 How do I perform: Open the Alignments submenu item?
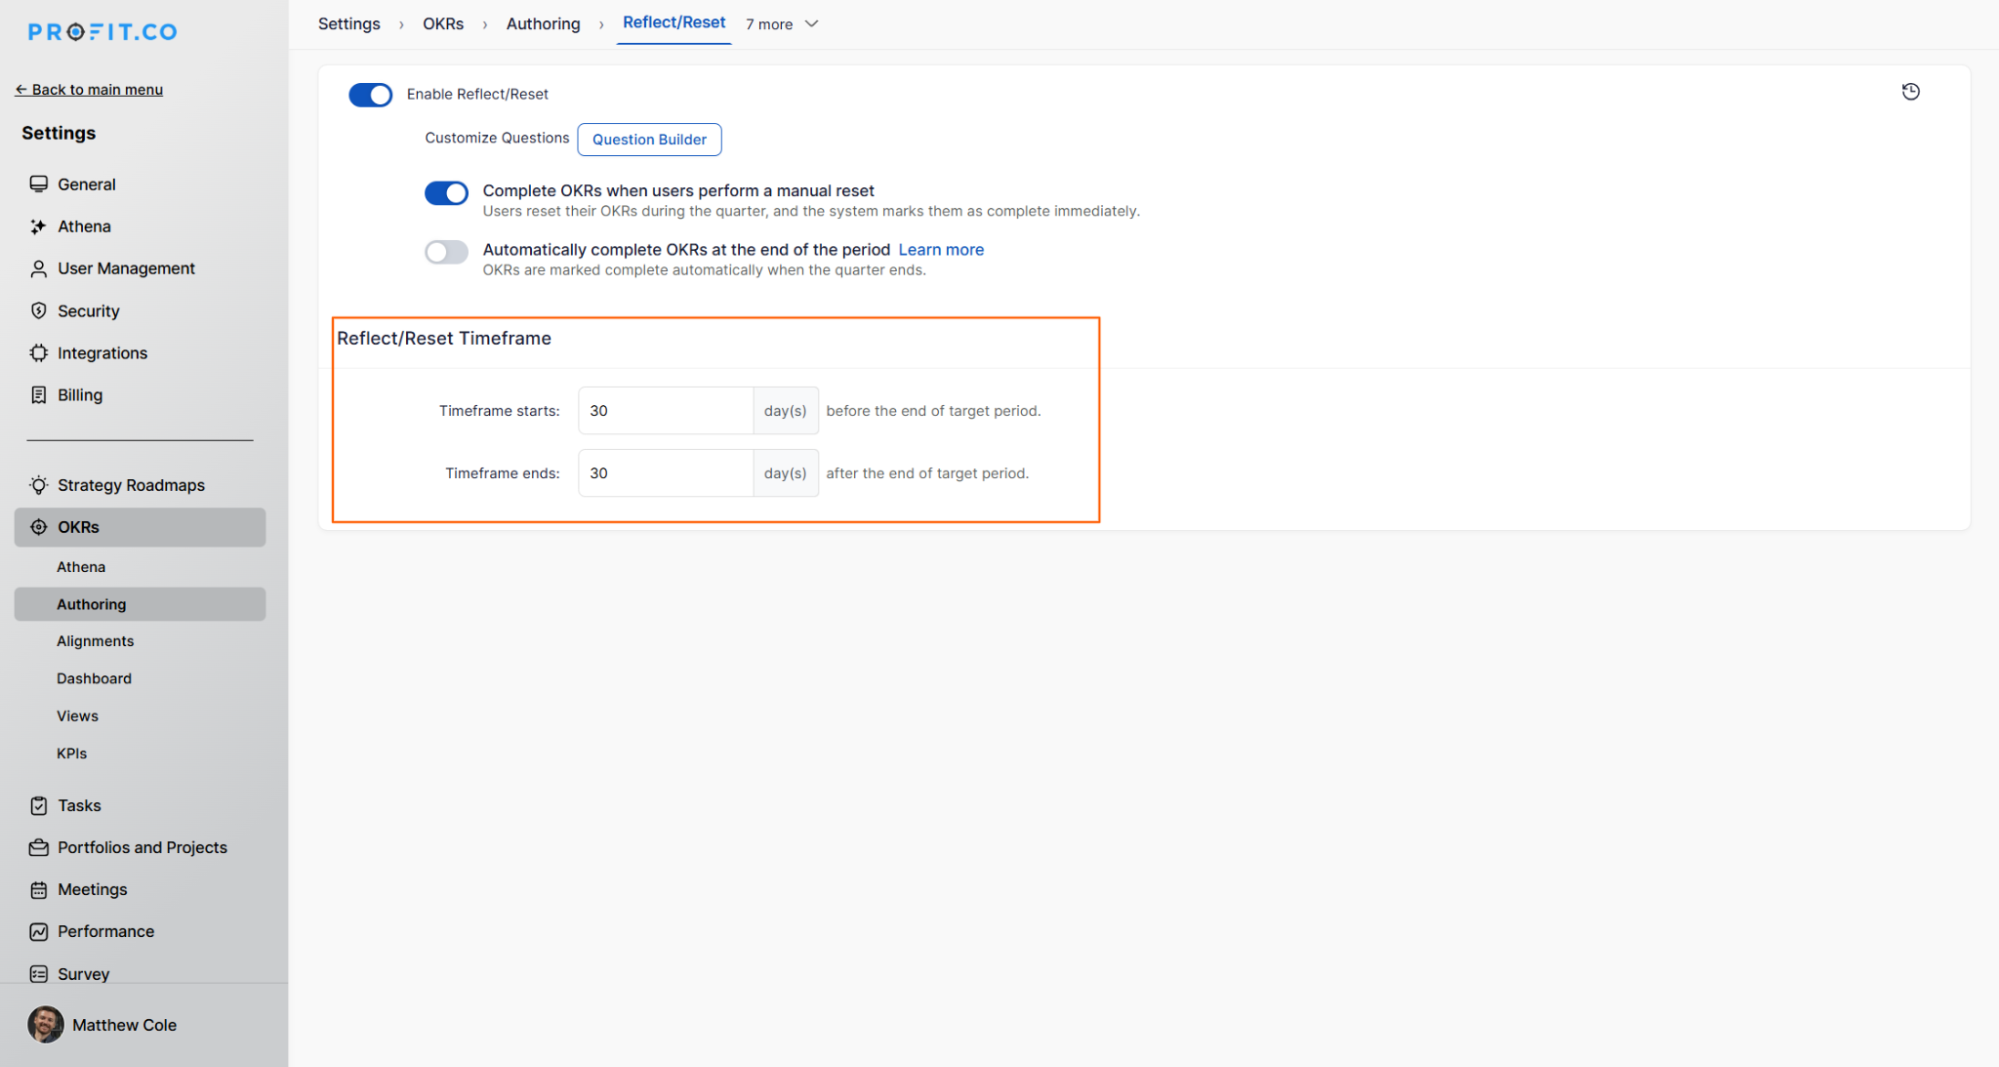pos(95,641)
